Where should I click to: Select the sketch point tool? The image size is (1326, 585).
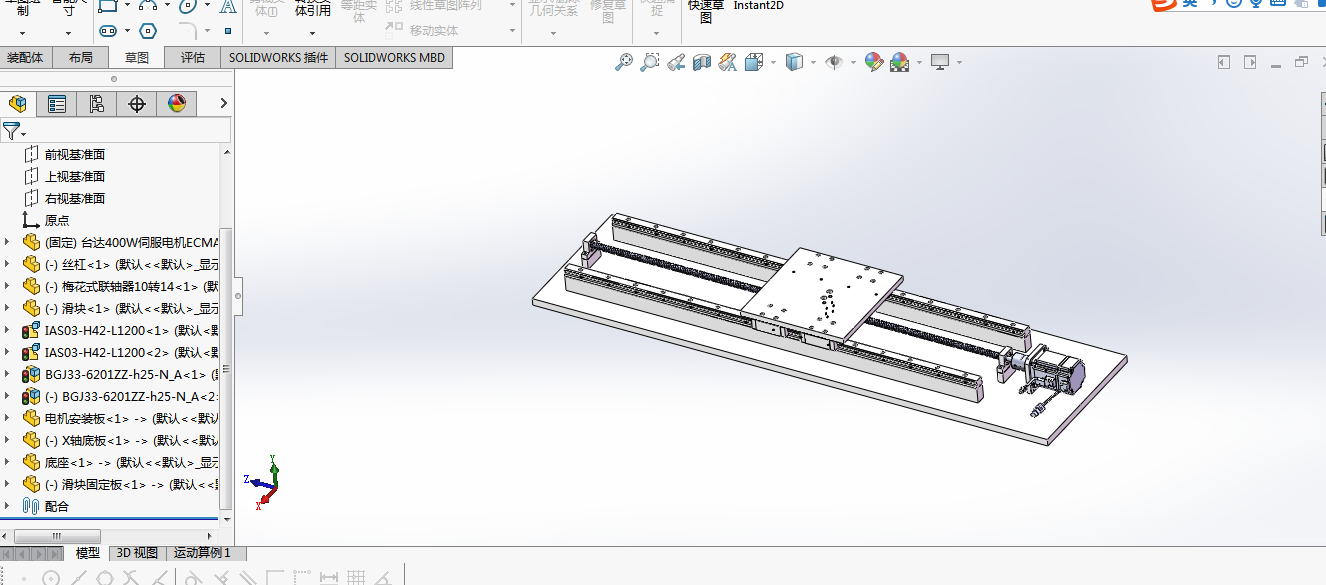227,31
